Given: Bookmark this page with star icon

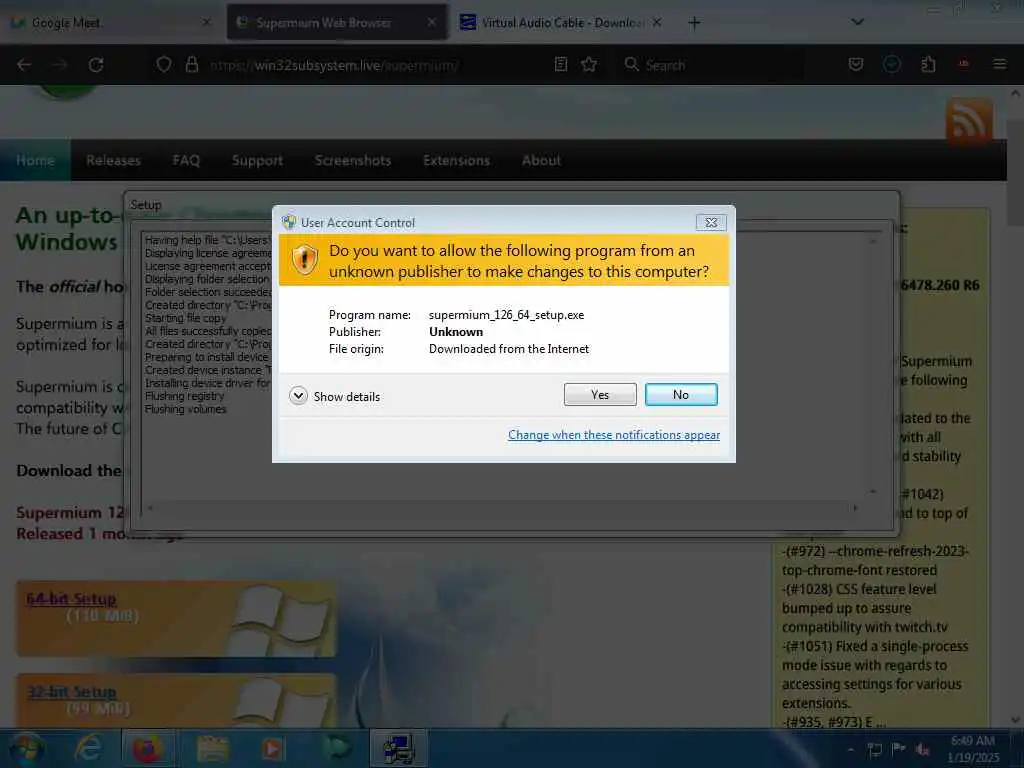Looking at the screenshot, I should click(589, 65).
